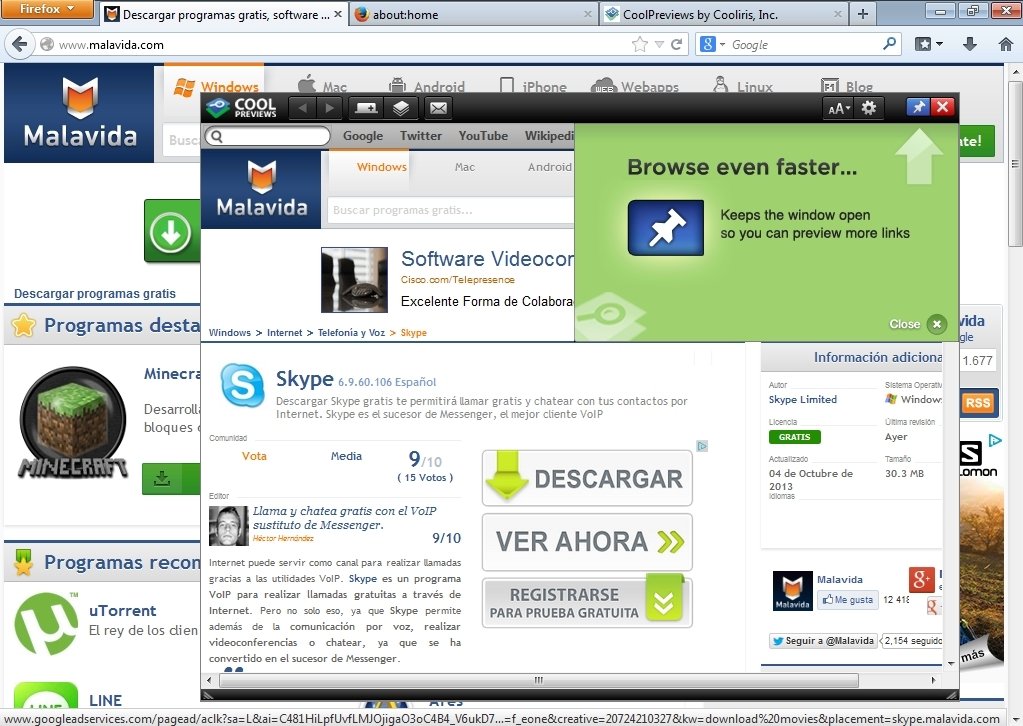Click the preview Buscar programas gratis search field
Viewport: 1023px width, 726px height.
(450, 210)
